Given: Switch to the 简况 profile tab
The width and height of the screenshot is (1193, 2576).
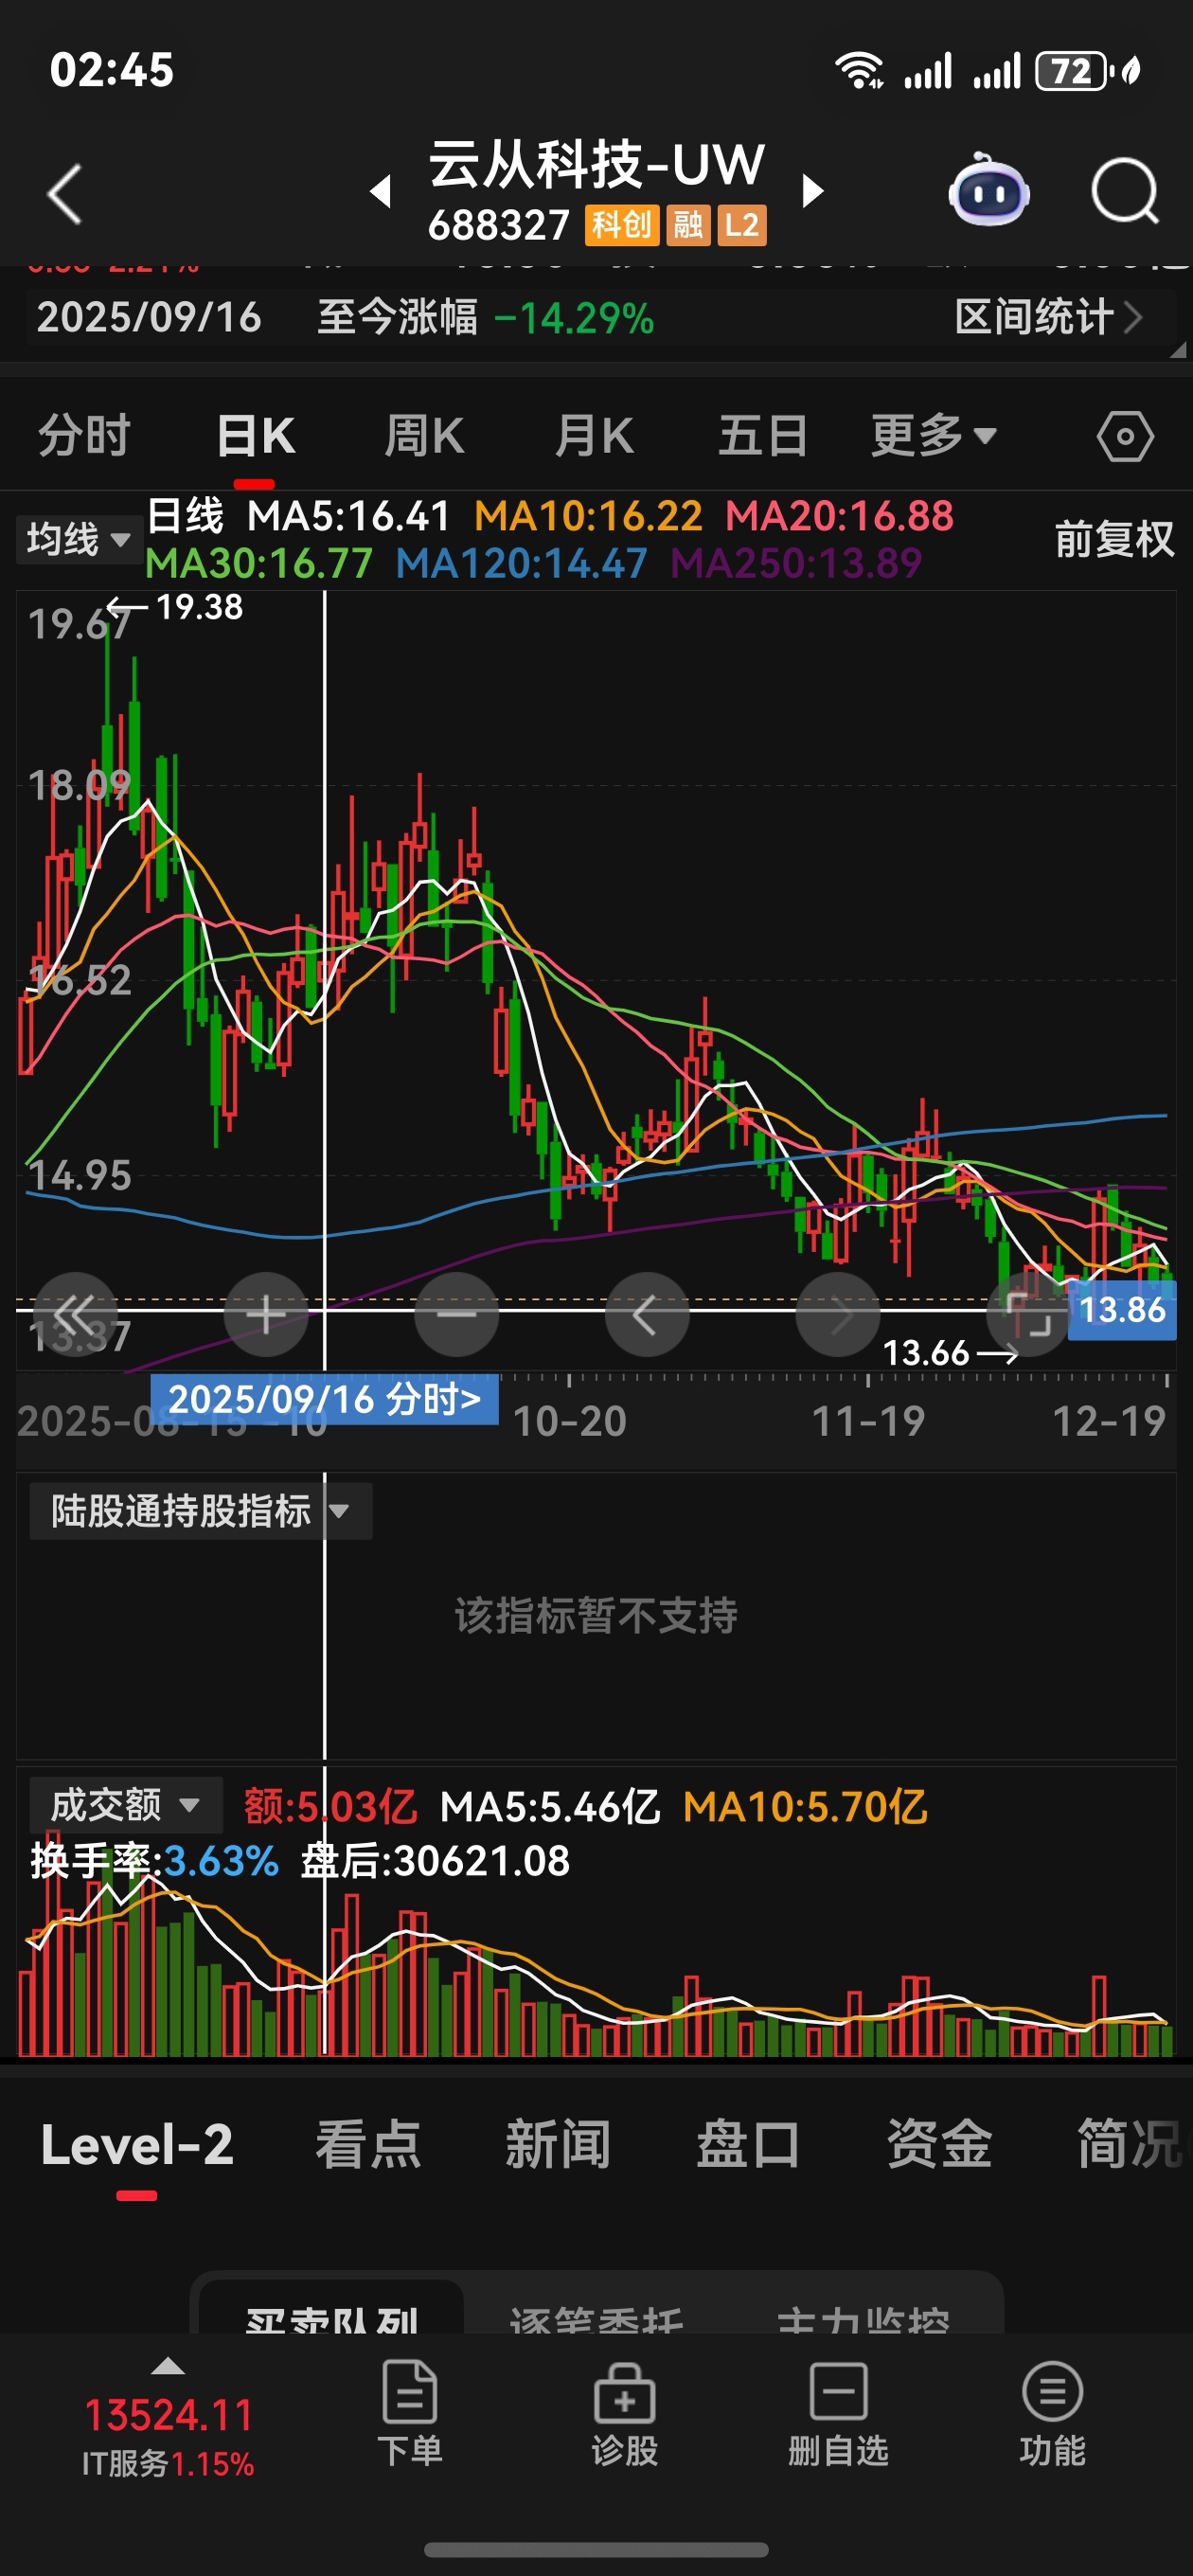Looking at the screenshot, I should coord(1130,2145).
